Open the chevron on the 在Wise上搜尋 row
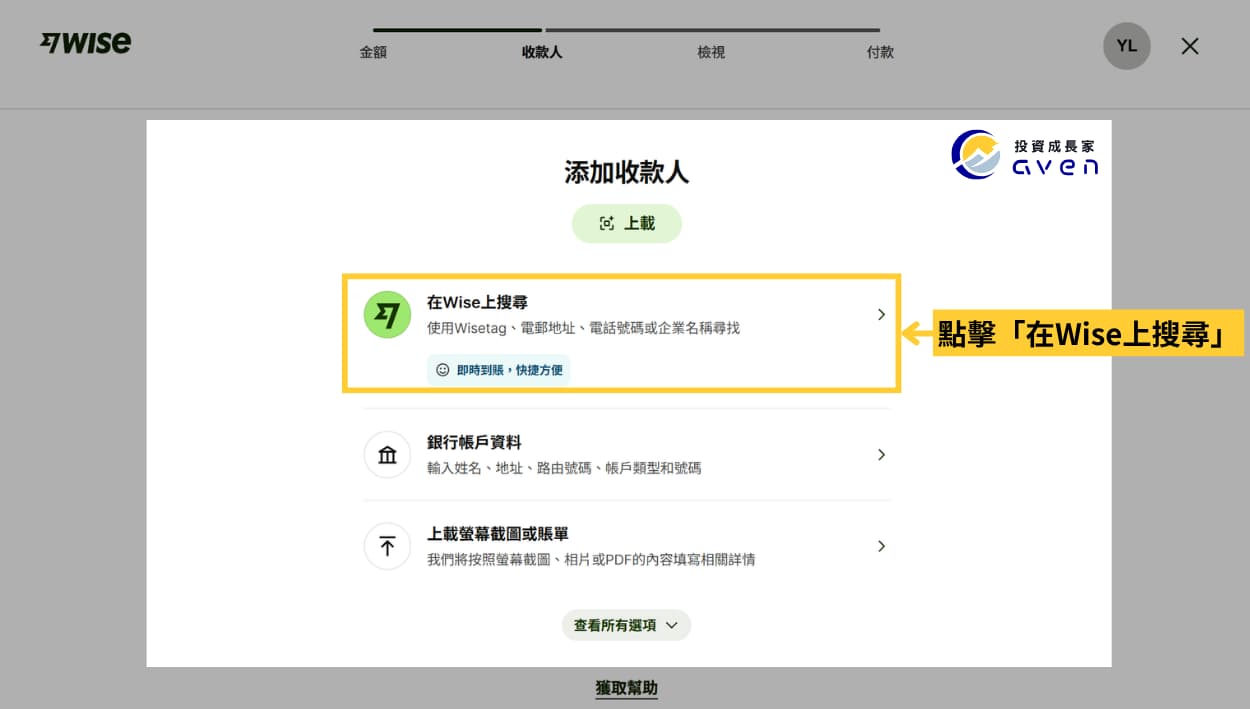Image resolution: width=1250 pixels, height=709 pixels. (881, 314)
